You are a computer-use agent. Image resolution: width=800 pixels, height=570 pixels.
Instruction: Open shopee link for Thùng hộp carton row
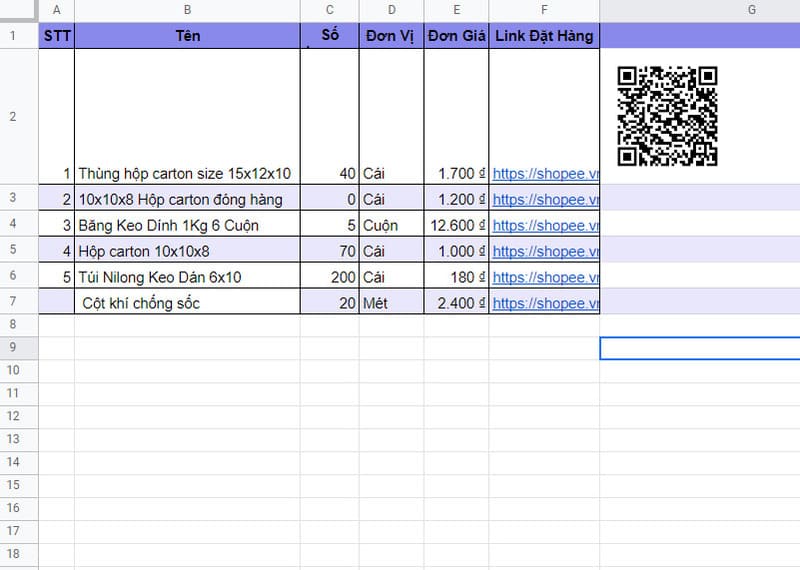[x=545, y=174]
